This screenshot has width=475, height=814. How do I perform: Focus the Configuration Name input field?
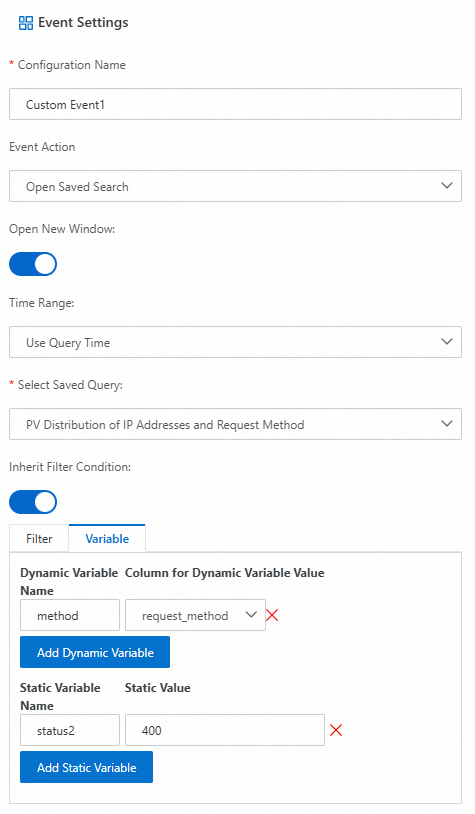coord(235,104)
